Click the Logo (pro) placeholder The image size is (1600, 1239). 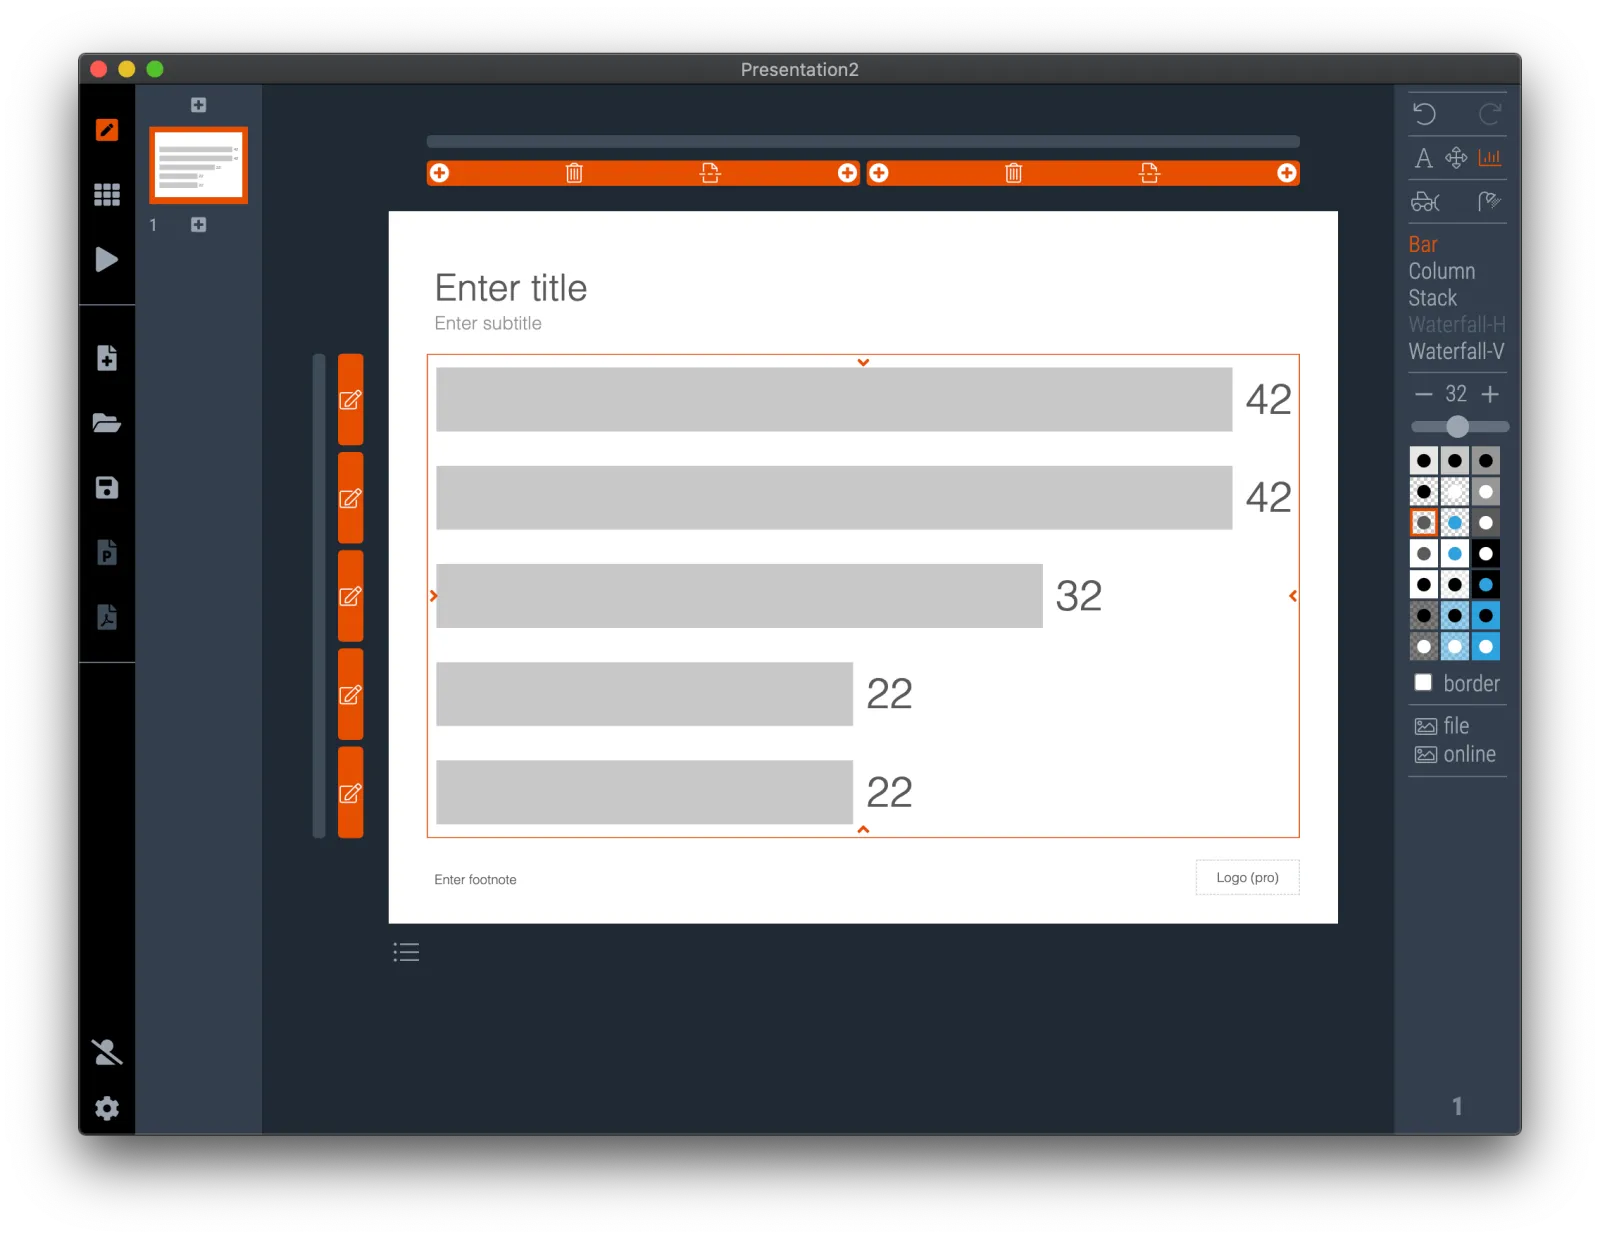click(x=1247, y=878)
